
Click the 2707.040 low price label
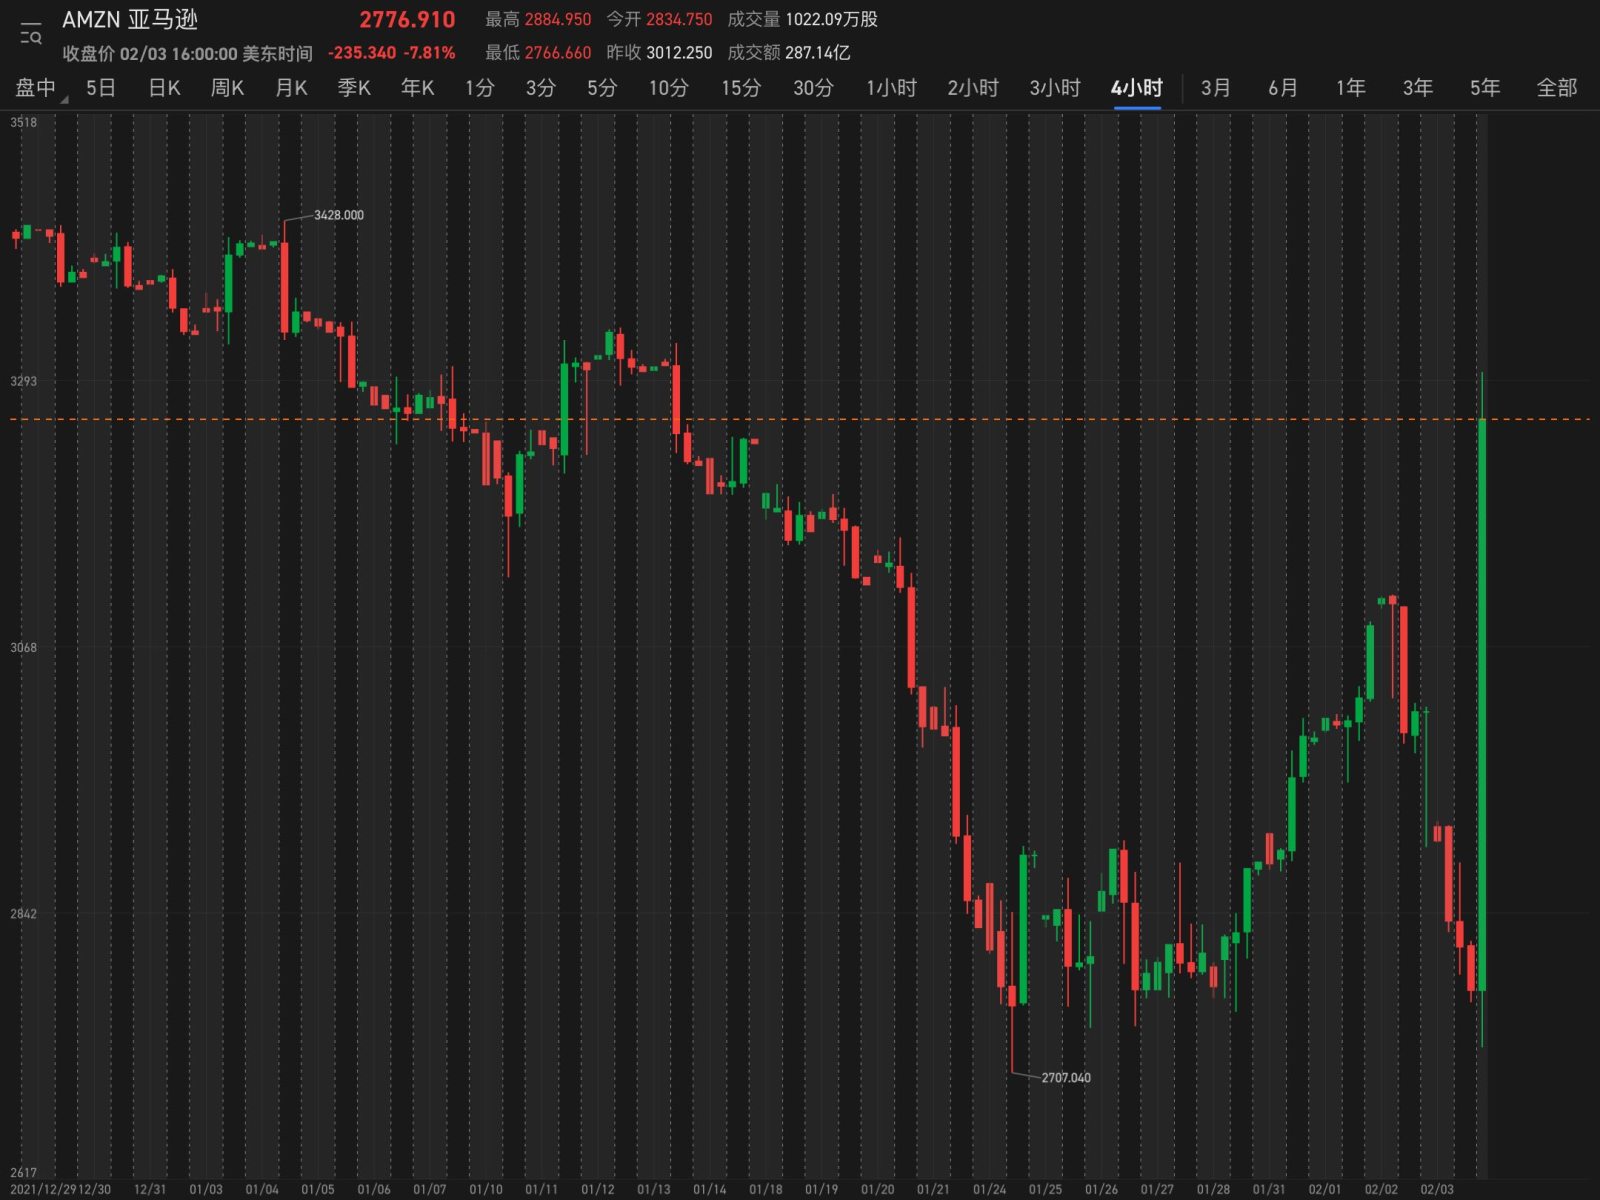pyautogui.click(x=1066, y=1078)
